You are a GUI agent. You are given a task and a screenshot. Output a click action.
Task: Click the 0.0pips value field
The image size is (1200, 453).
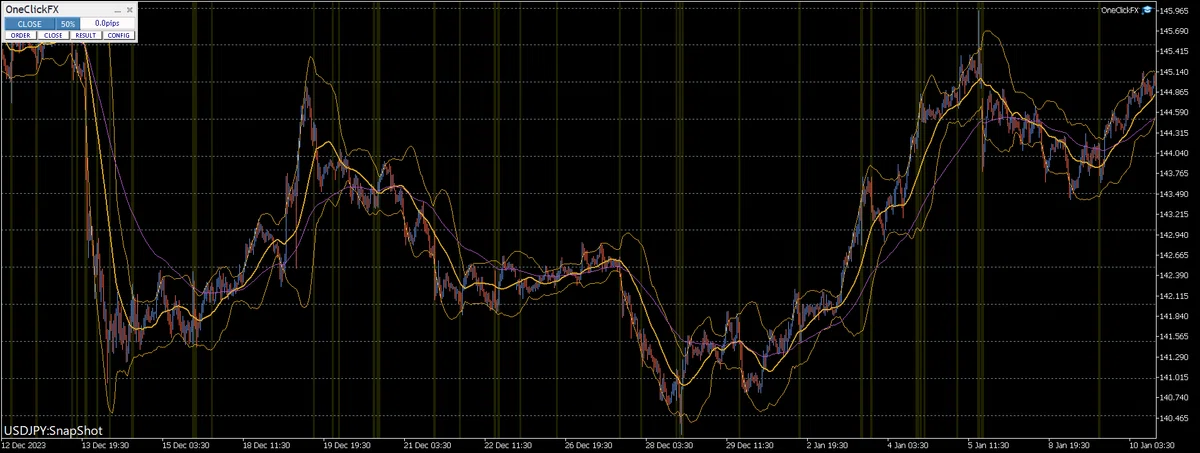coord(107,23)
